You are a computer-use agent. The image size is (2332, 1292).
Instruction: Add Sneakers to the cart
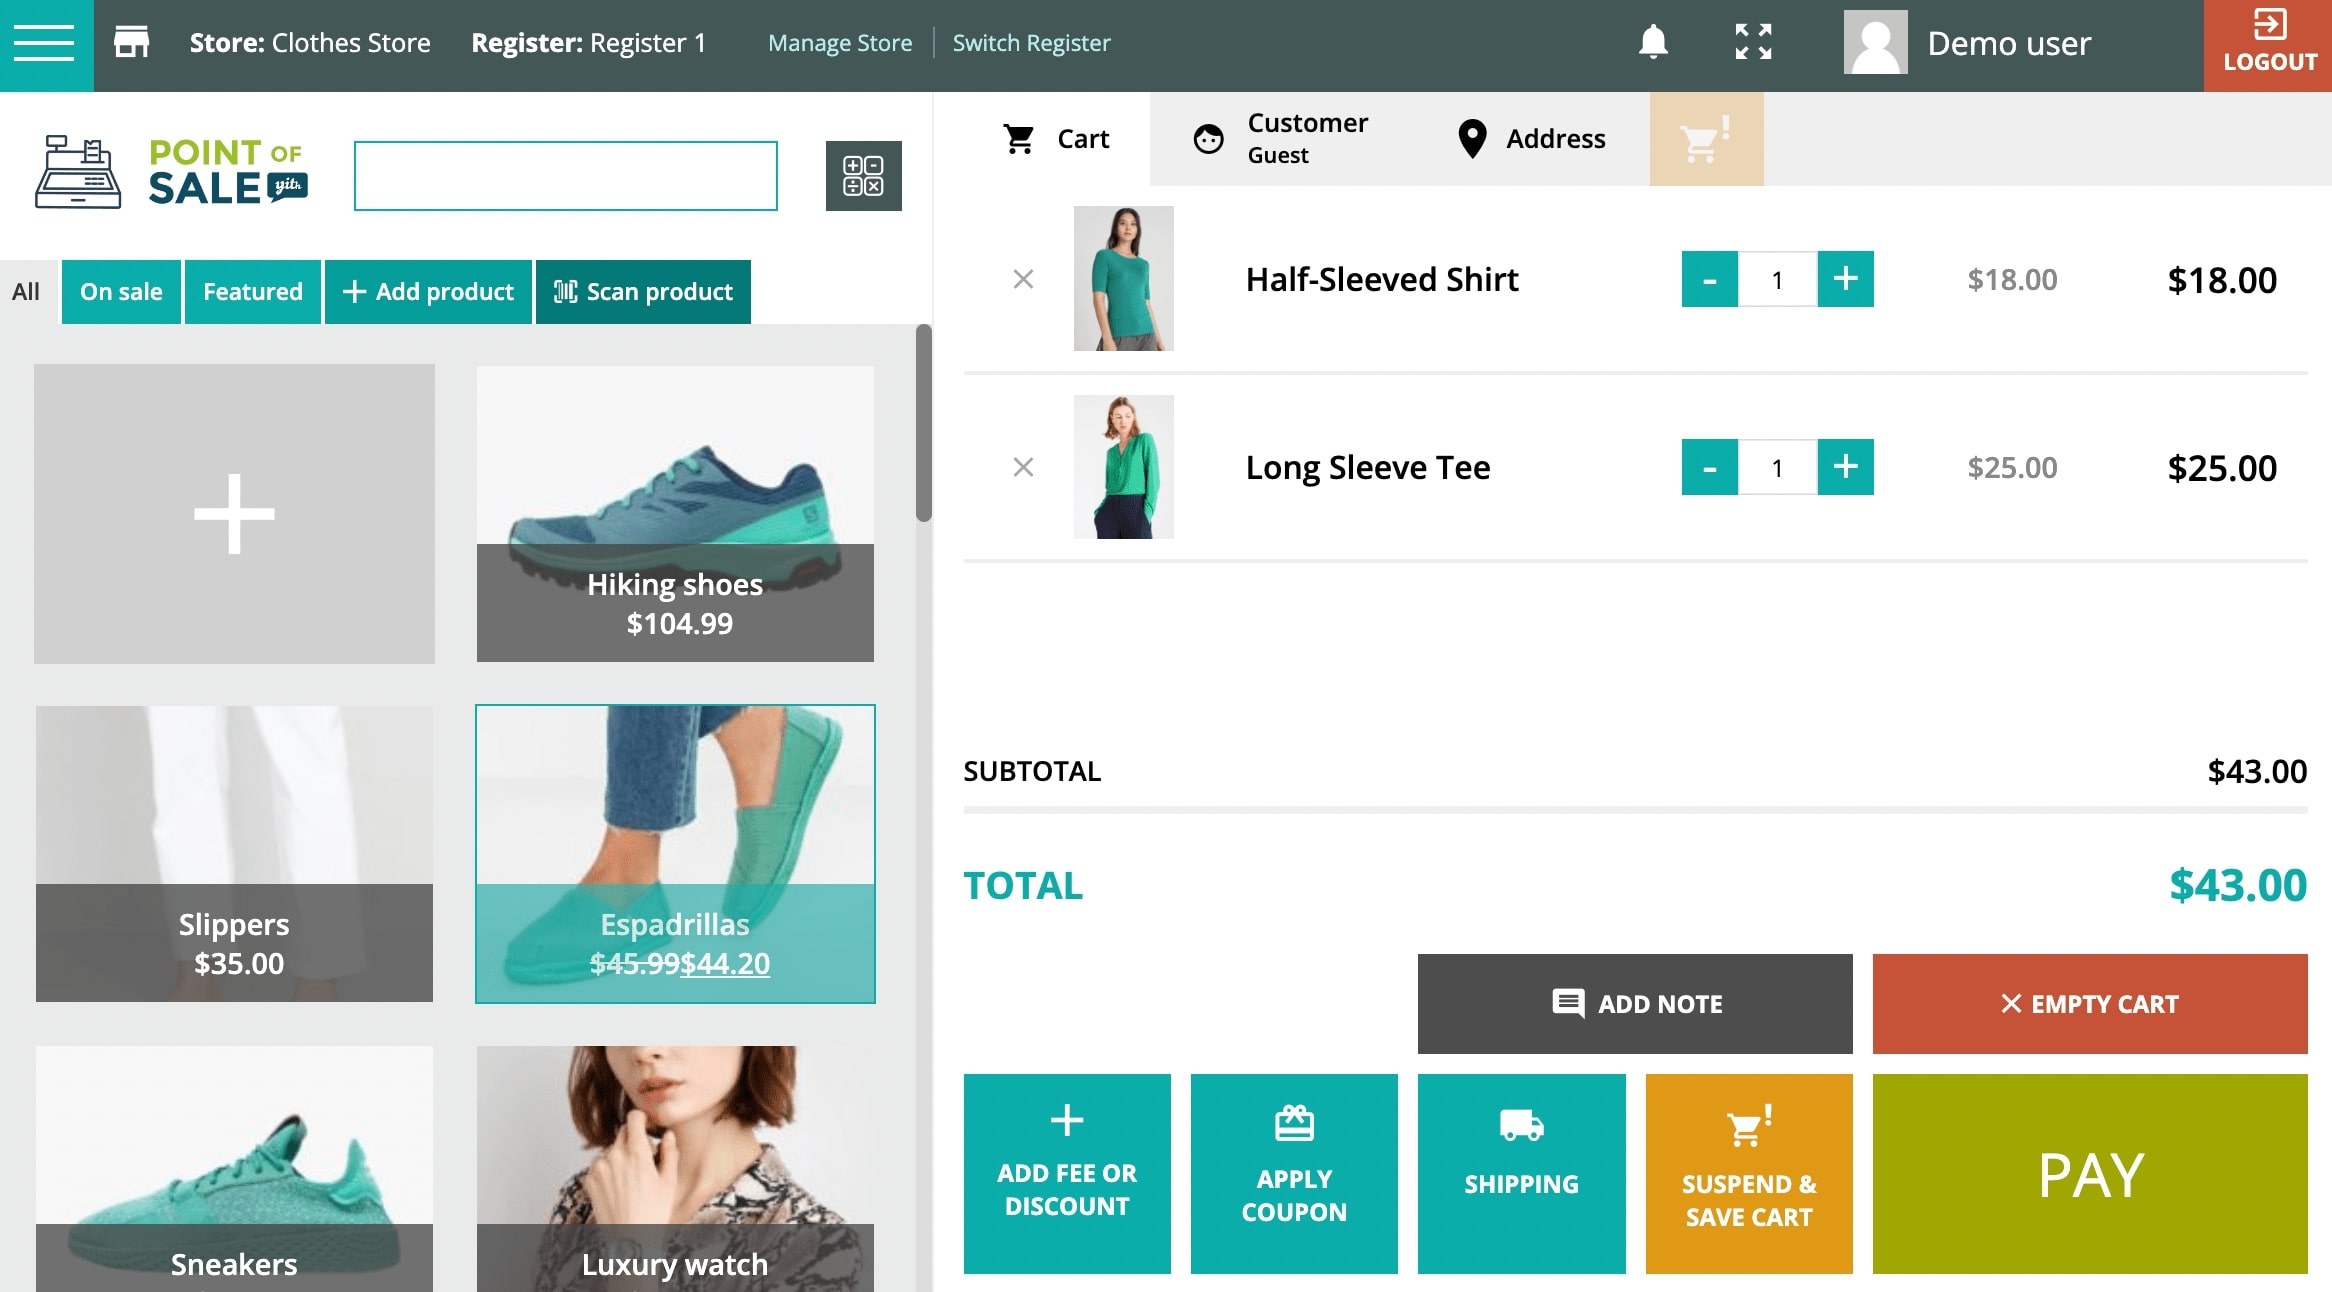pos(234,1168)
